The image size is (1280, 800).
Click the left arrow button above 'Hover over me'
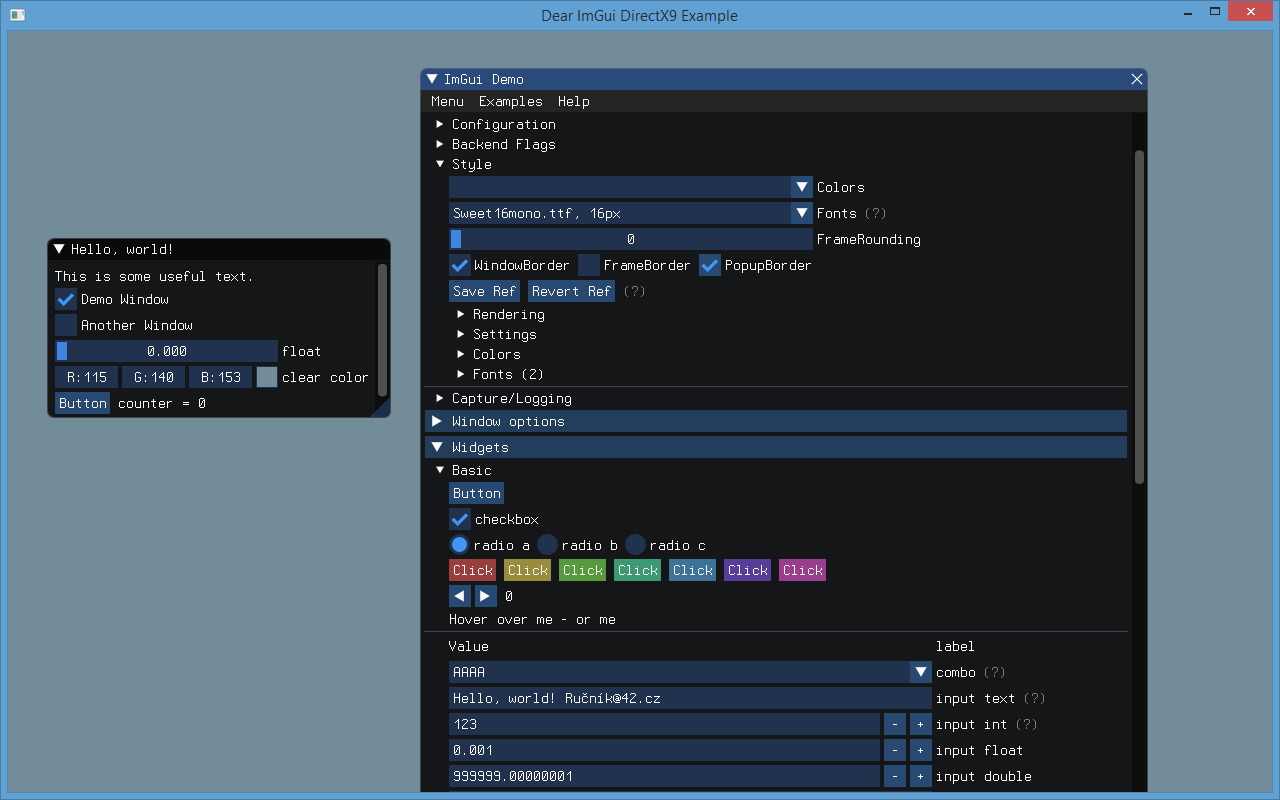(x=459, y=595)
